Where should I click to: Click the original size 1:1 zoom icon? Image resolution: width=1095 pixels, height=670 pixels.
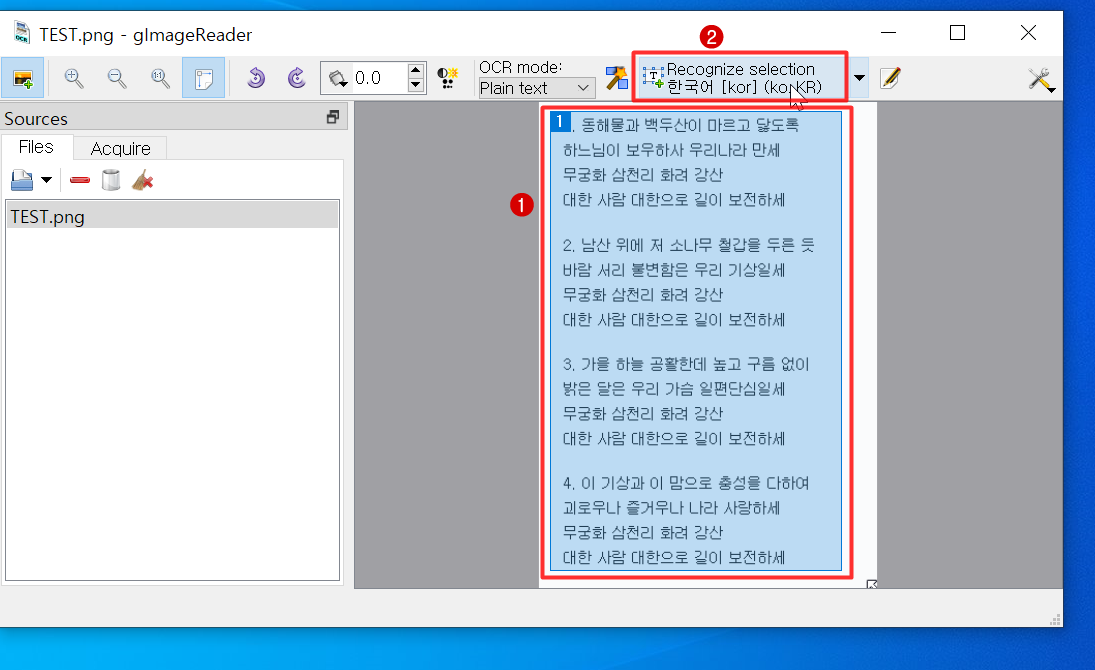tap(160, 78)
